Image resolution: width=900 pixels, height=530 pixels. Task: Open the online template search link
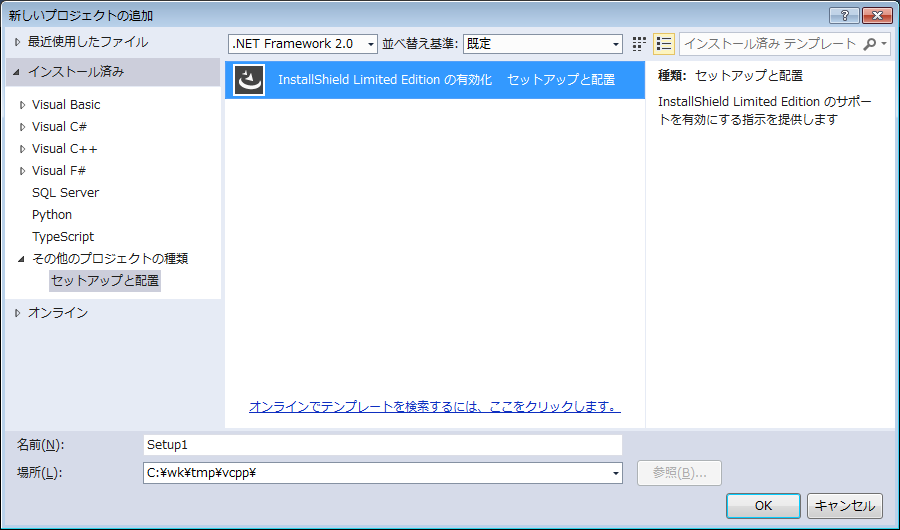click(x=435, y=407)
